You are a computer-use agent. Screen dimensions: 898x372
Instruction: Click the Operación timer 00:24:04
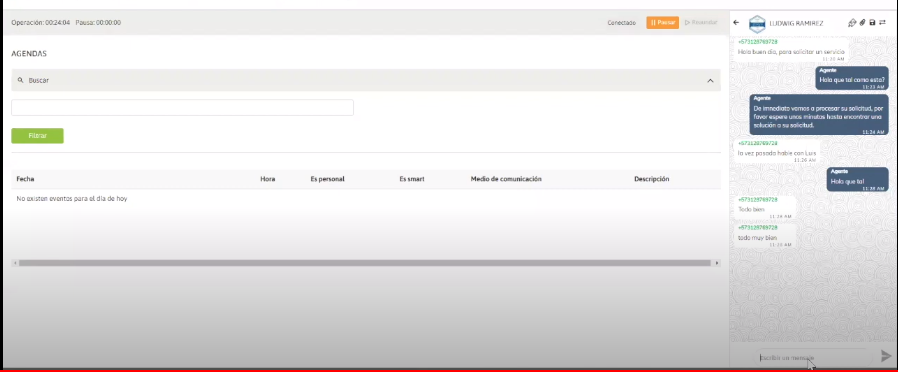[x=41, y=23]
